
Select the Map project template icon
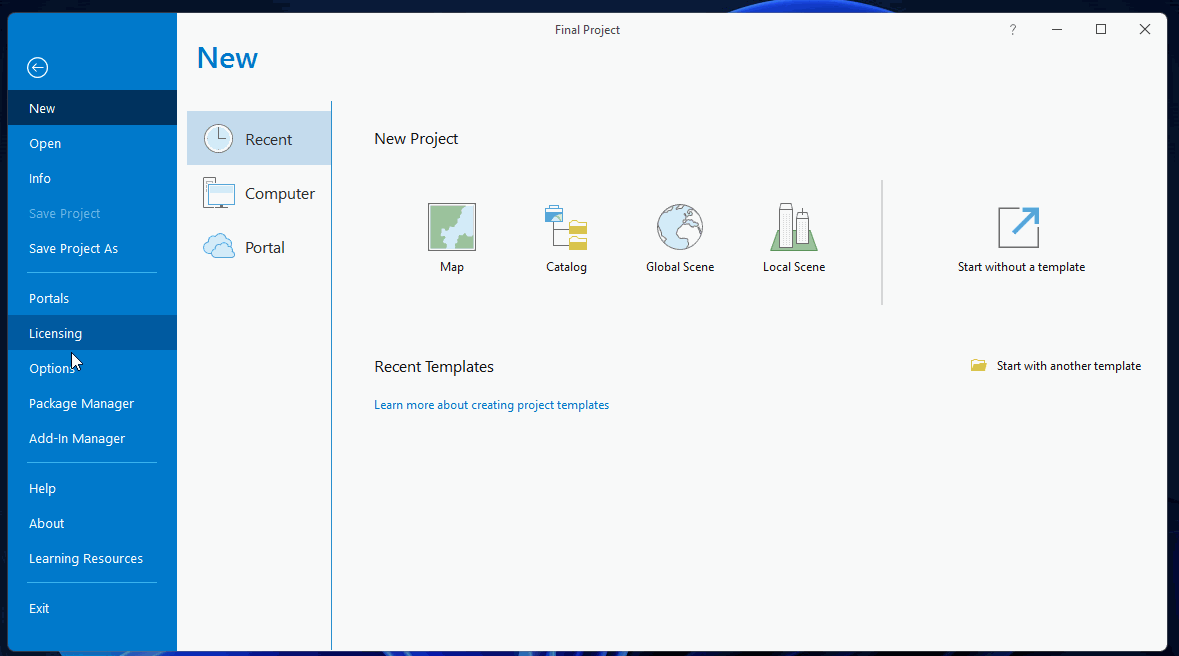click(x=451, y=227)
